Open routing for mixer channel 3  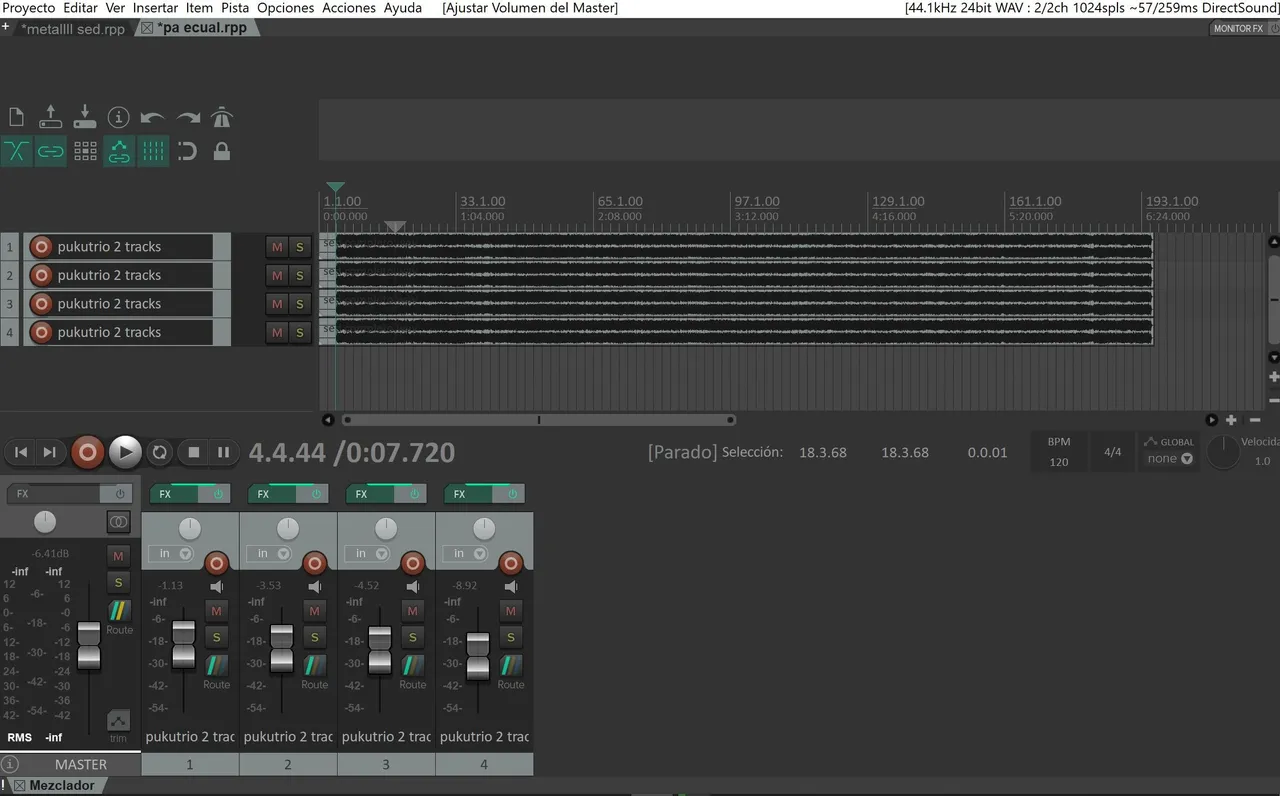pyautogui.click(x=412, y=665)
